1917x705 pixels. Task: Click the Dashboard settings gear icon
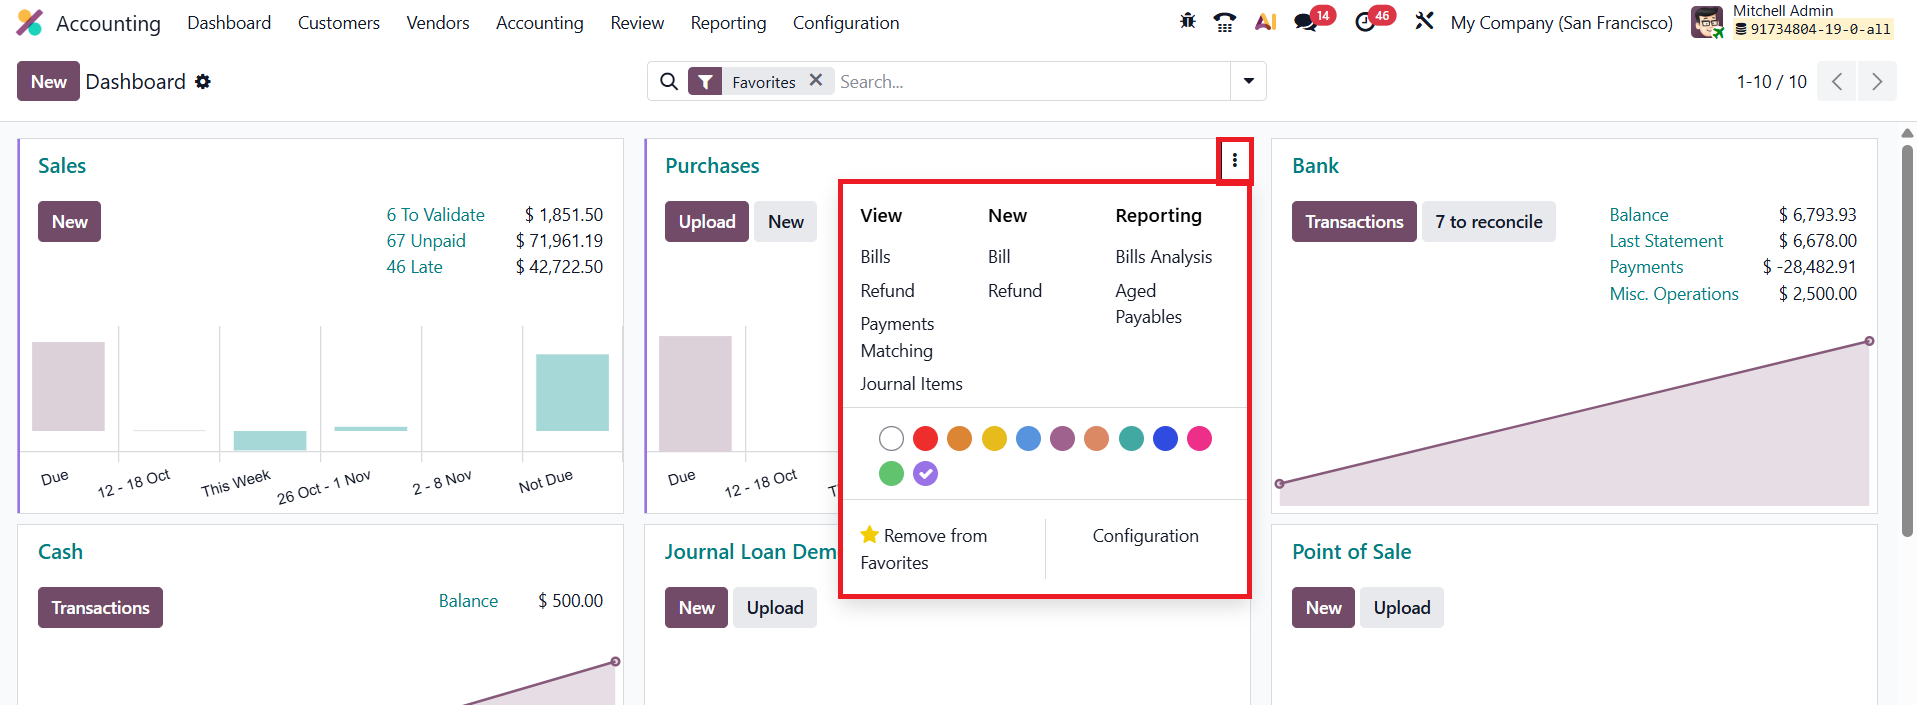pyautogui.click(x=203, y=82)
